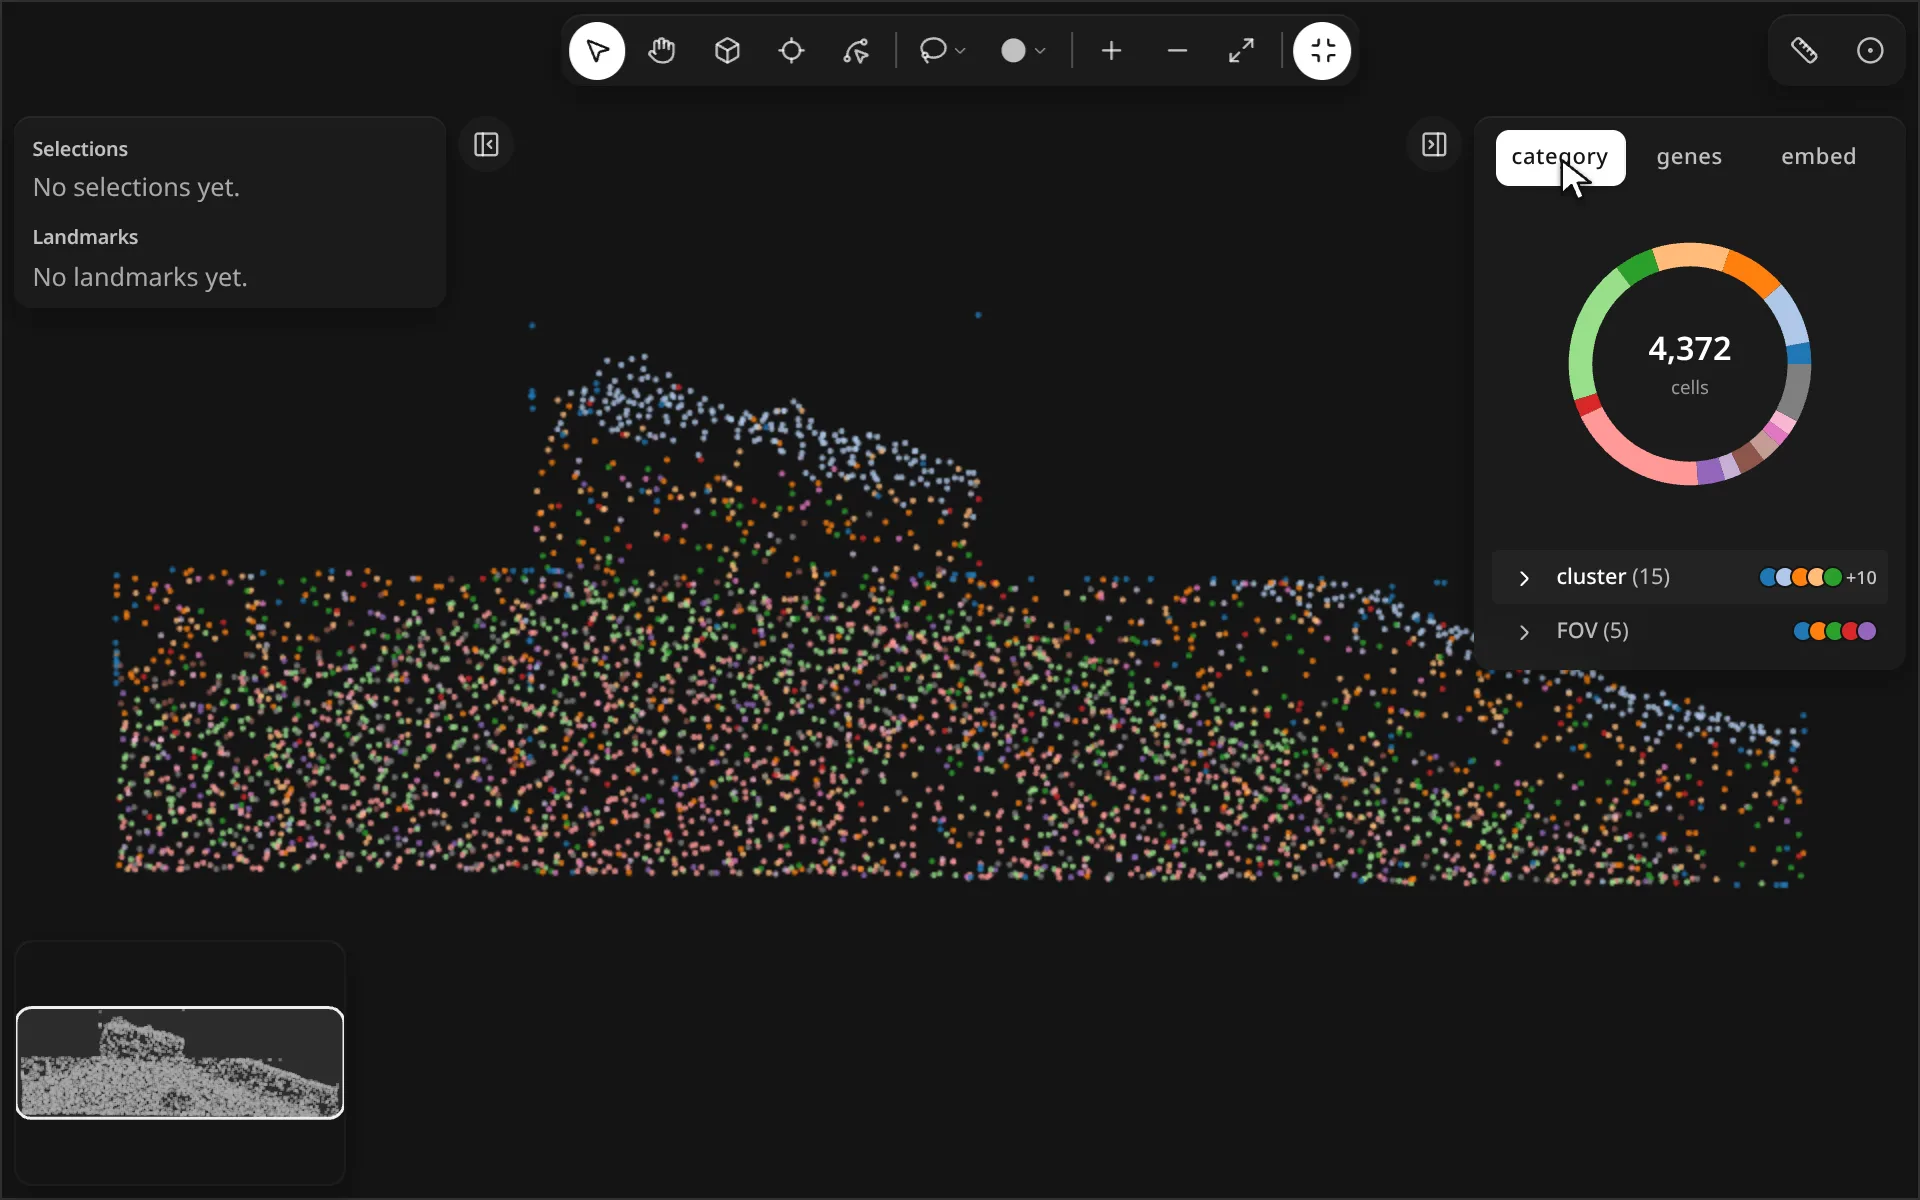Click the gray point color circle
Screen dimensions: 1920x1200
point(1013,51)
